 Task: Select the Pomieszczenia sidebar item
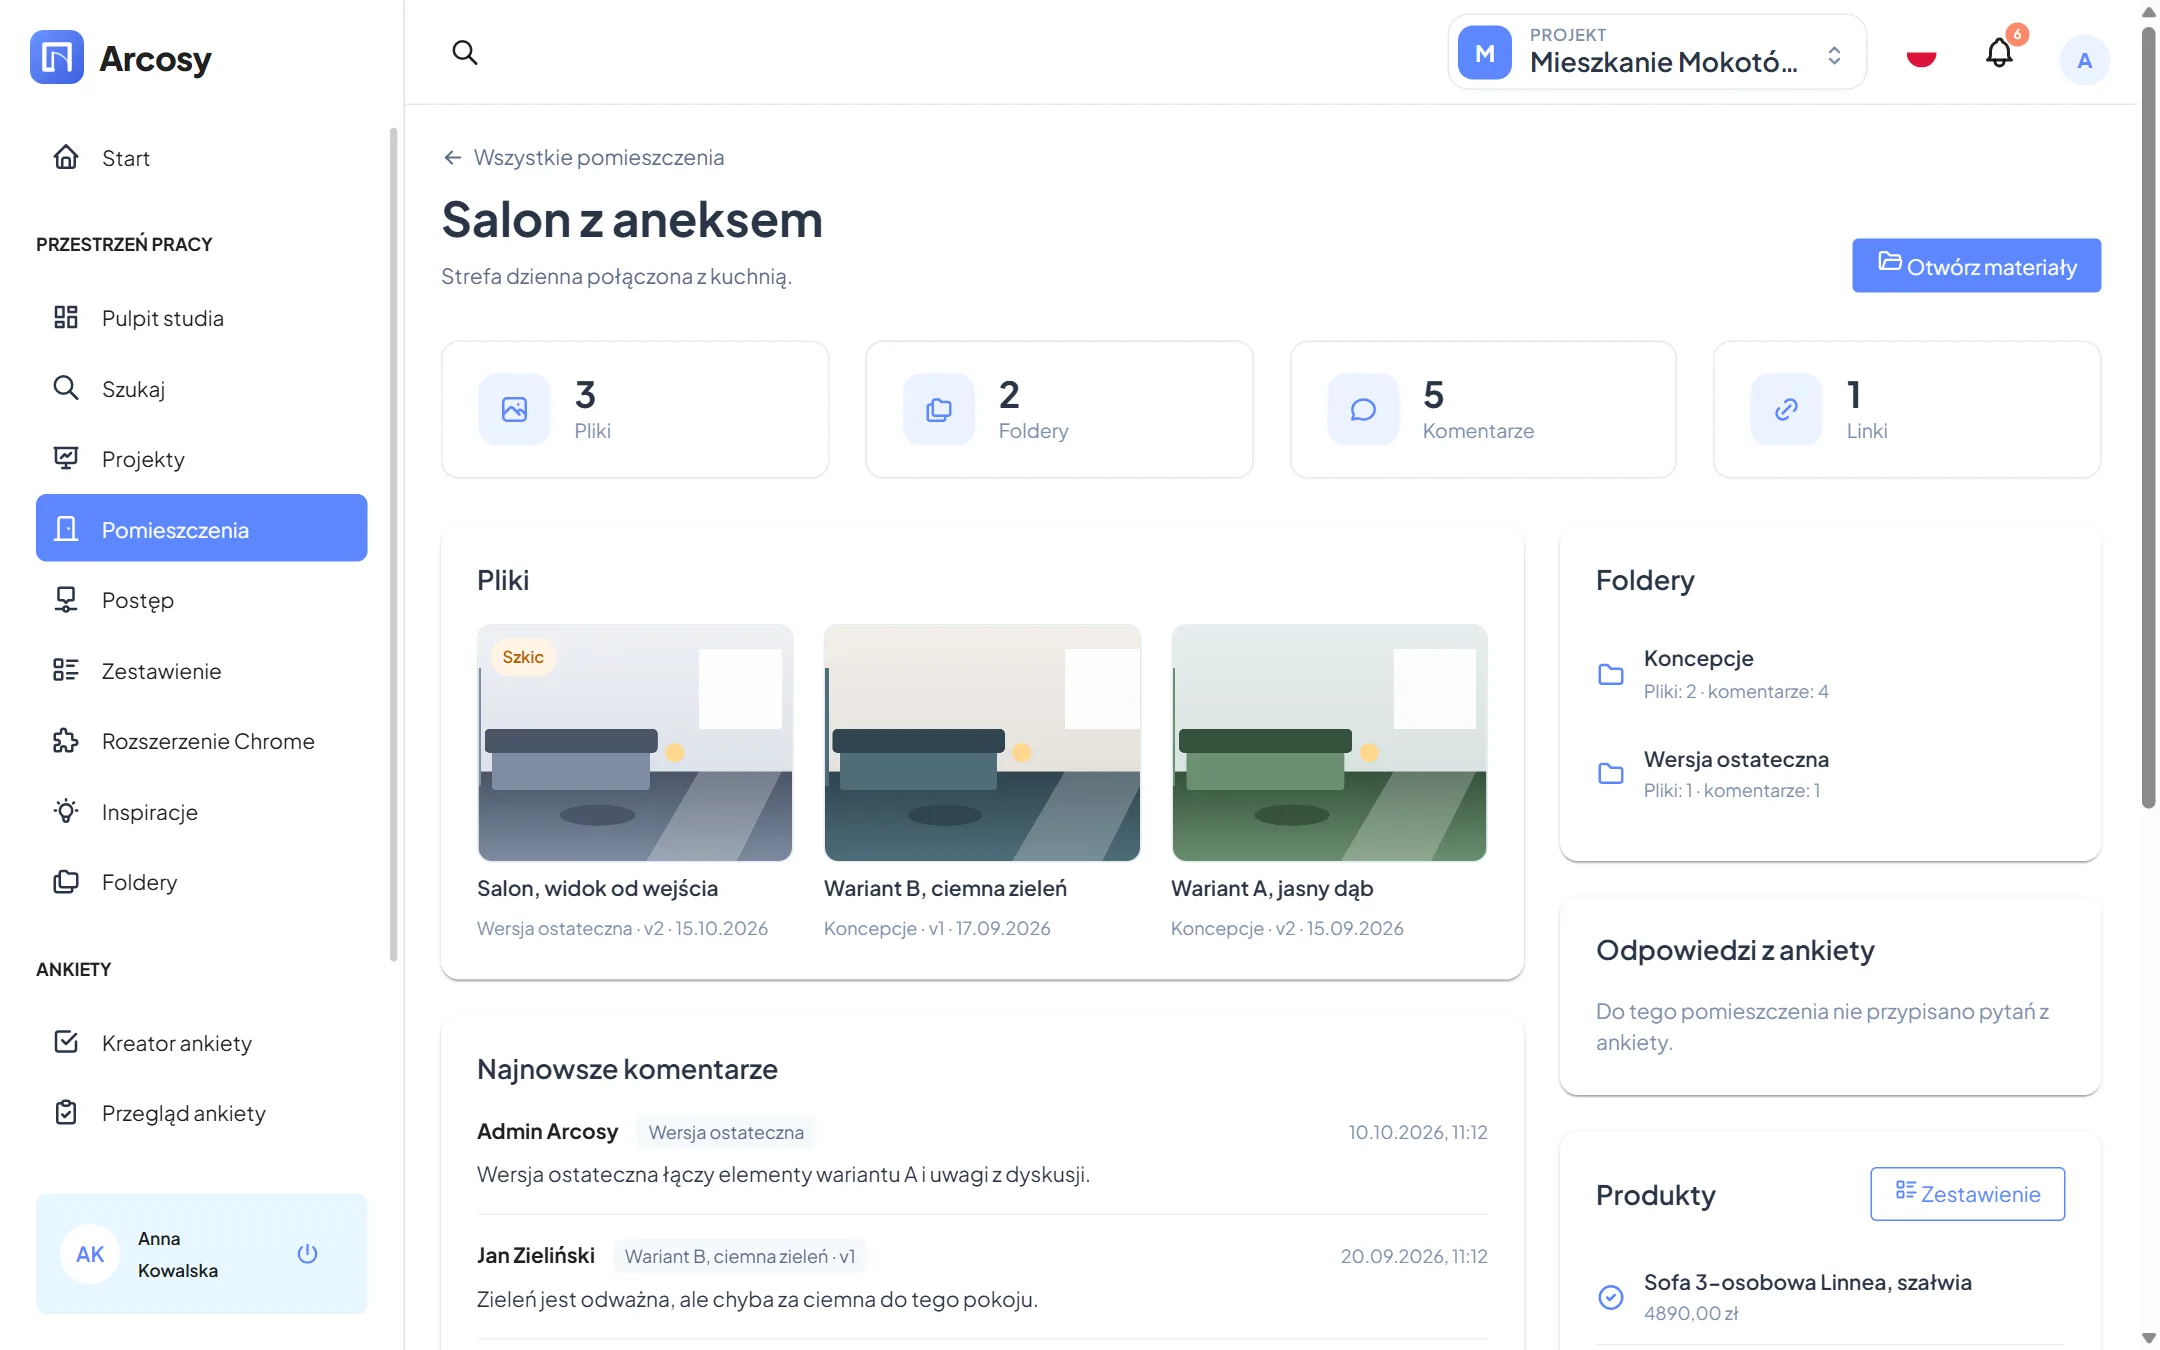point(201,528)
